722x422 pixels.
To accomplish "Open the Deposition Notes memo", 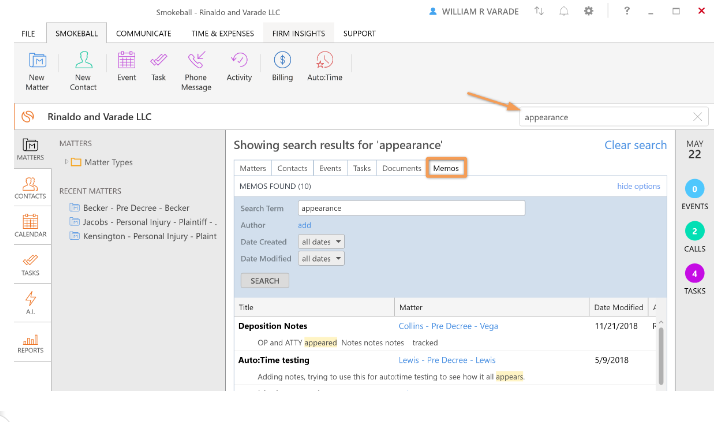I will click(x=273, y=326).
